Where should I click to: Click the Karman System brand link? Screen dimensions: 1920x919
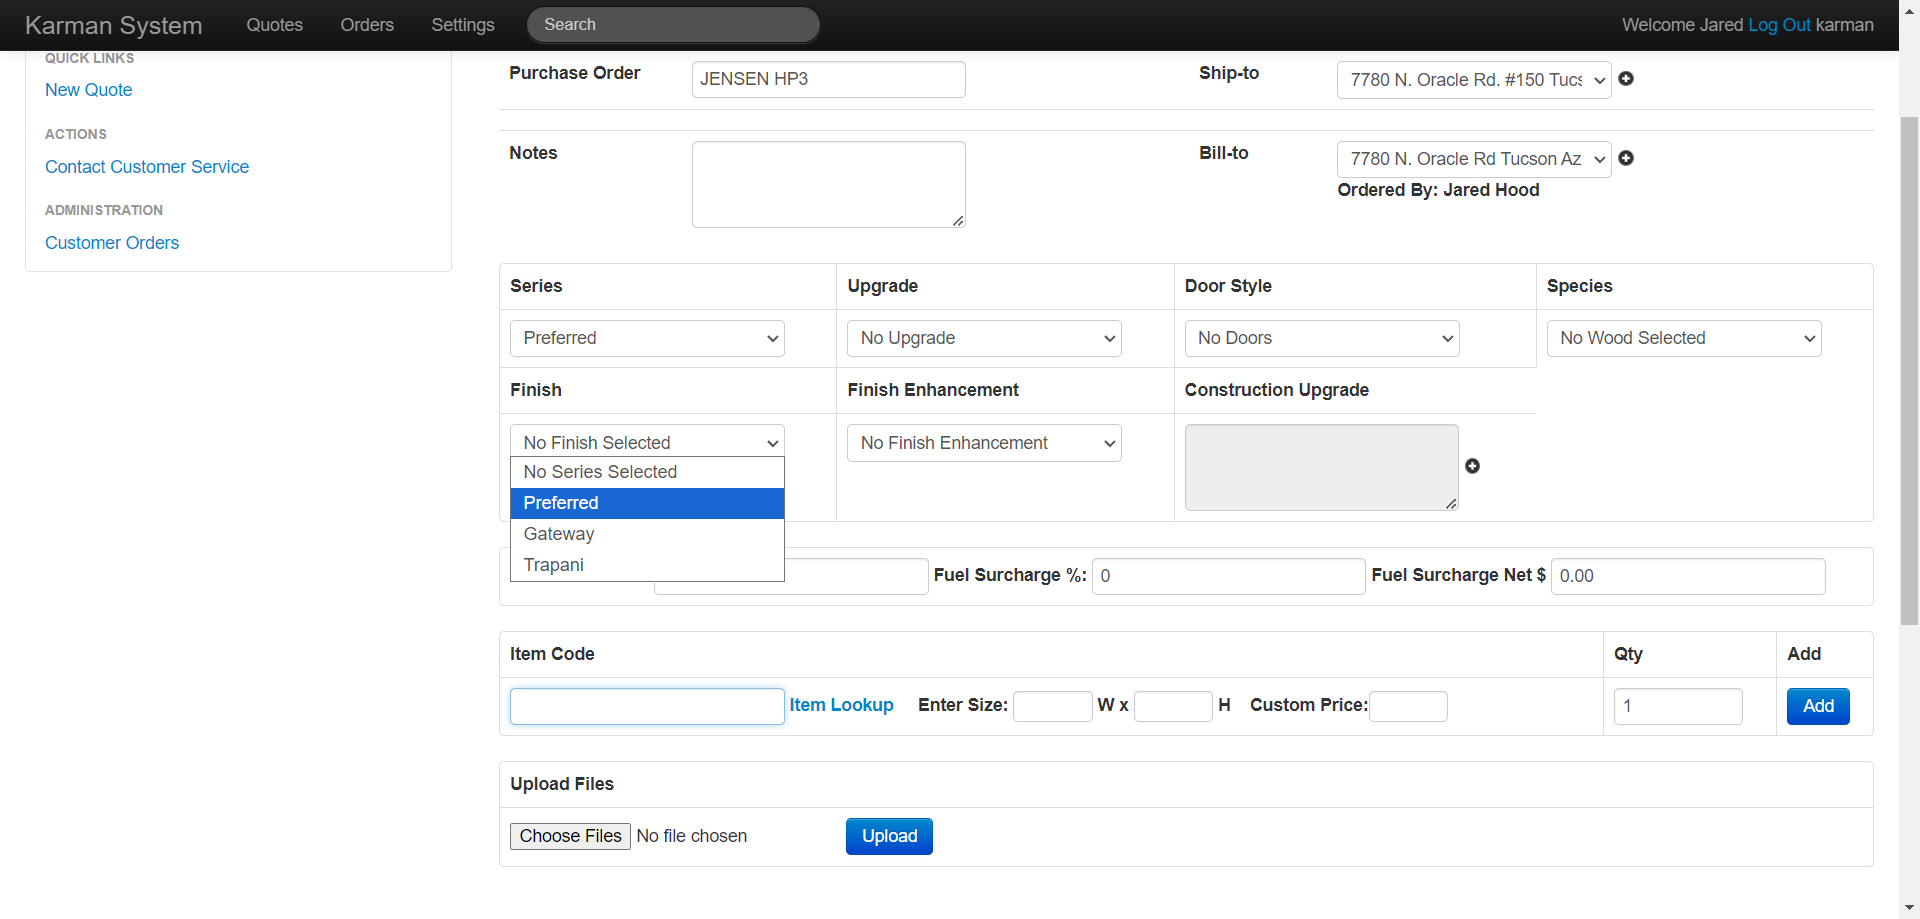point(113,25)
